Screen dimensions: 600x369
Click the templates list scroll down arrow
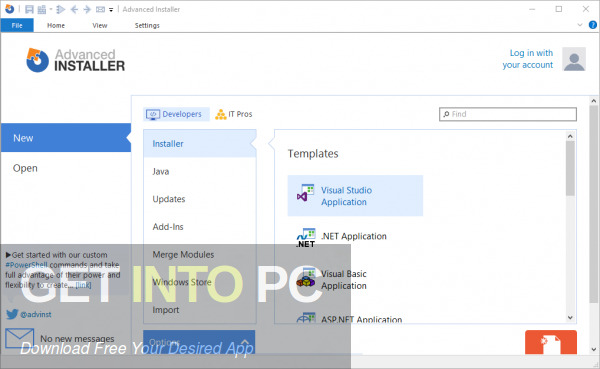click(570, 318)
